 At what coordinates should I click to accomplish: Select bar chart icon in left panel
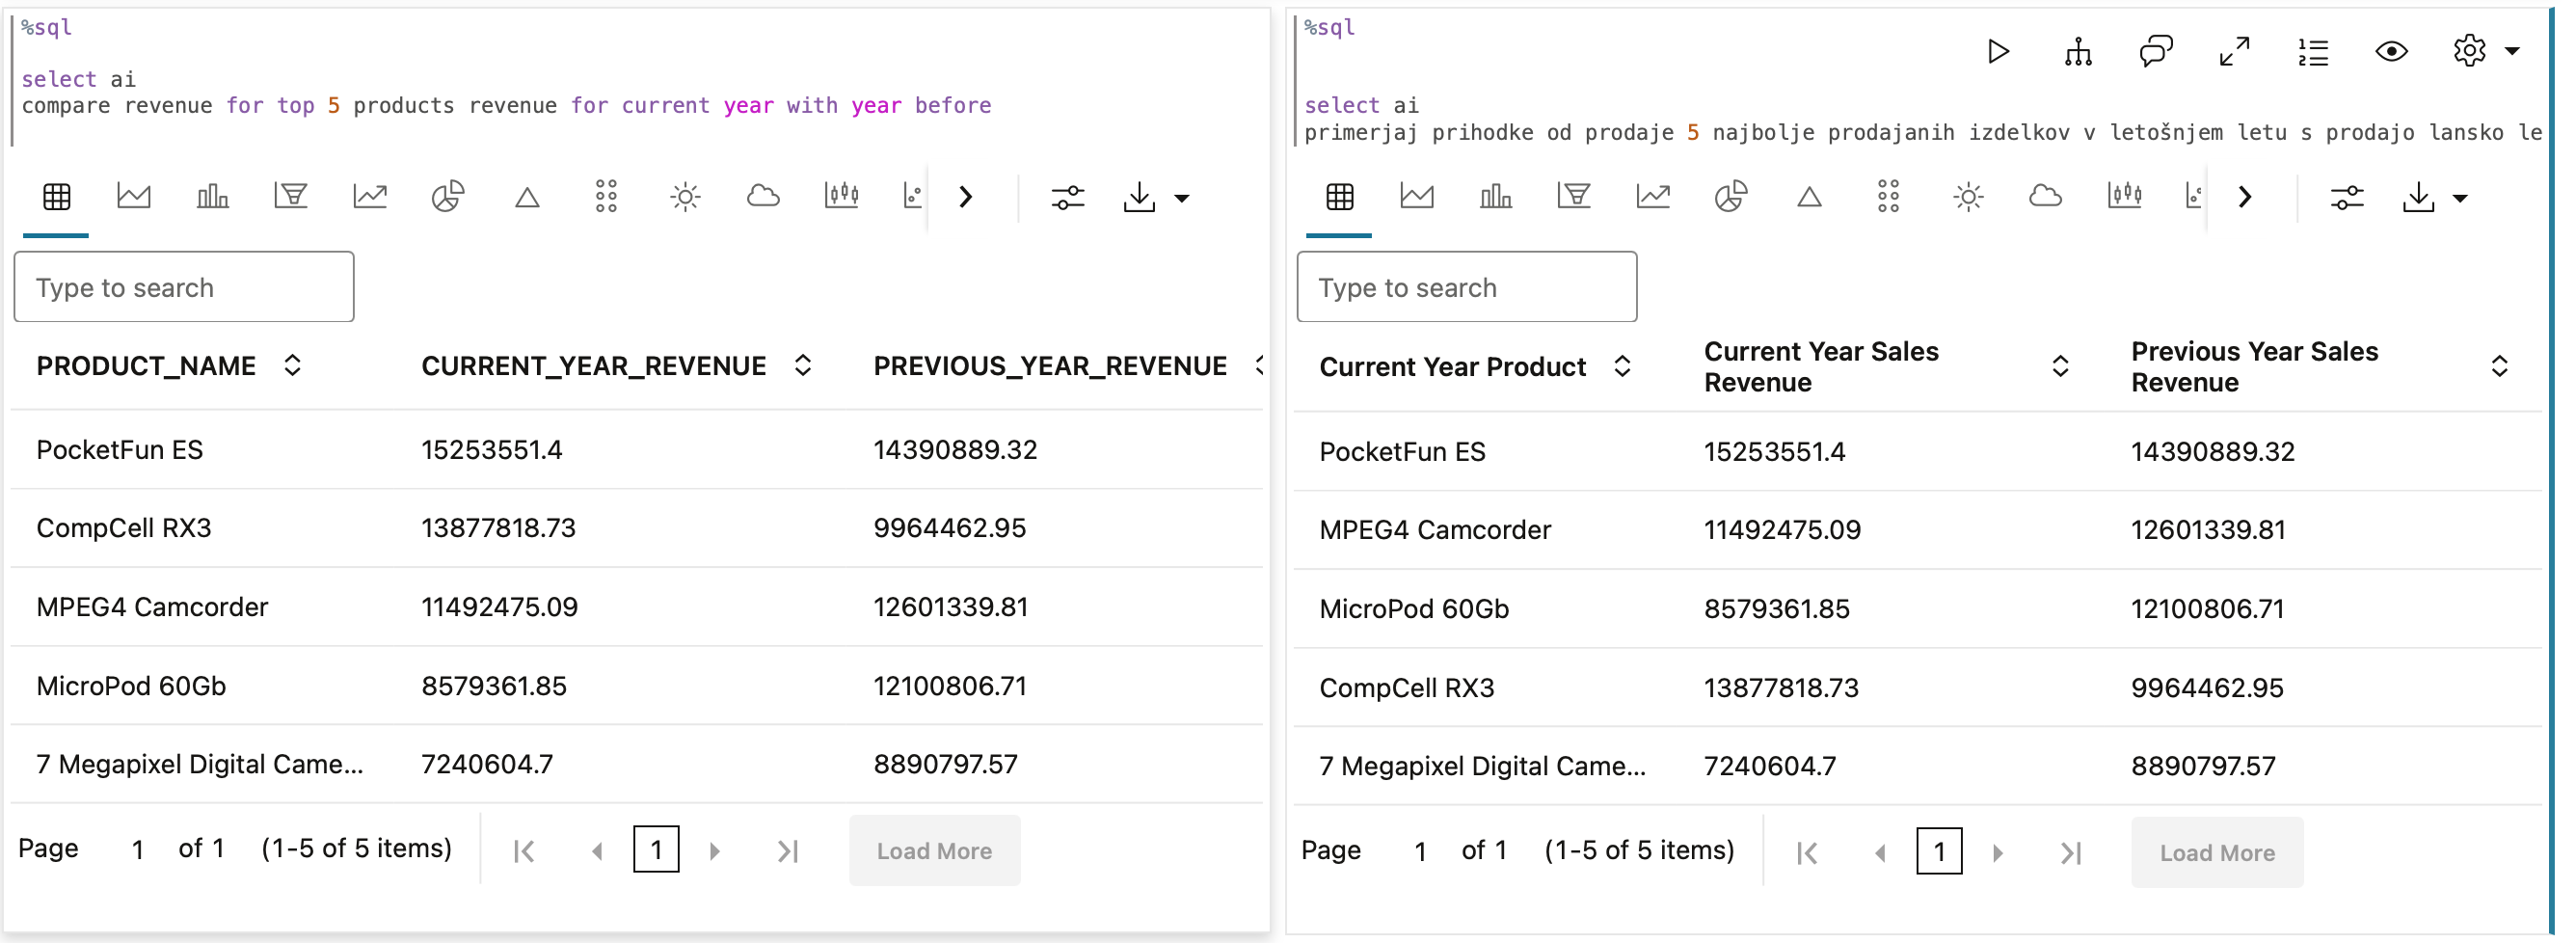point(212,196)
